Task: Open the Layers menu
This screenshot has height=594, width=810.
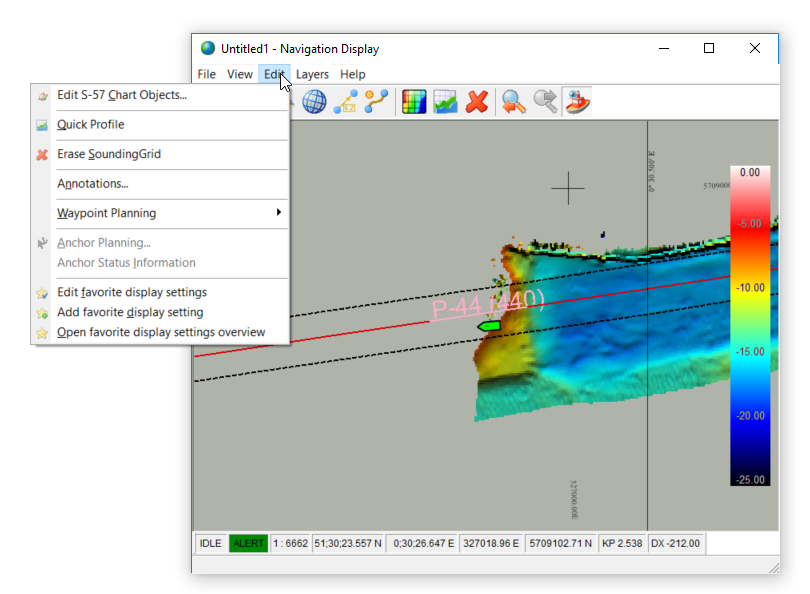Action: (x=312, y=74)
